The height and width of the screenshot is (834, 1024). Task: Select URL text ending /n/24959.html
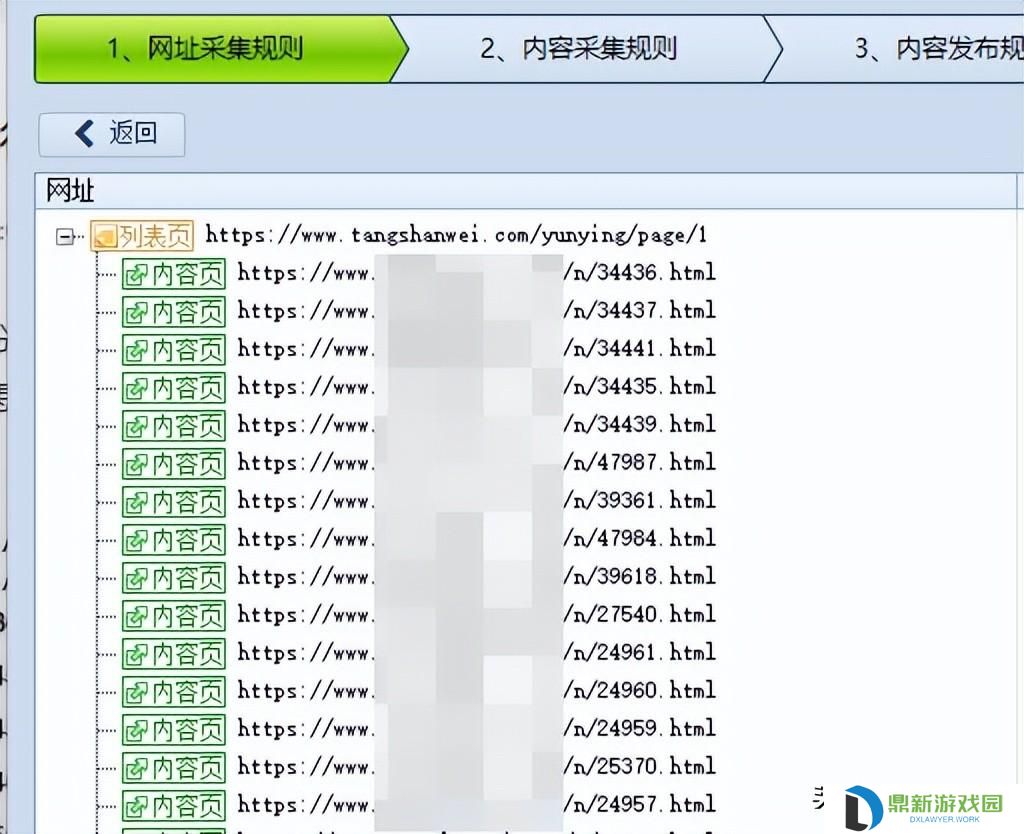tap(477, 728)
